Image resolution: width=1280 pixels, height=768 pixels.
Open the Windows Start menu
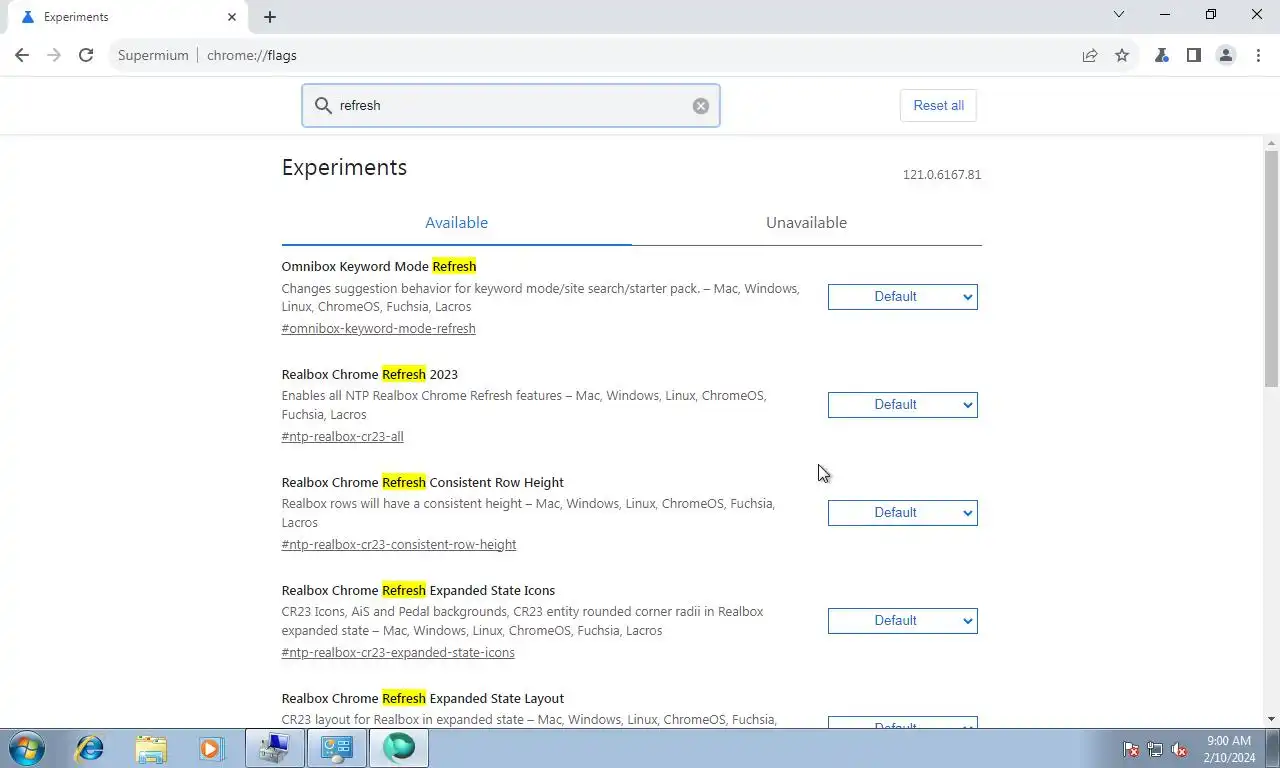pos(26,748)
